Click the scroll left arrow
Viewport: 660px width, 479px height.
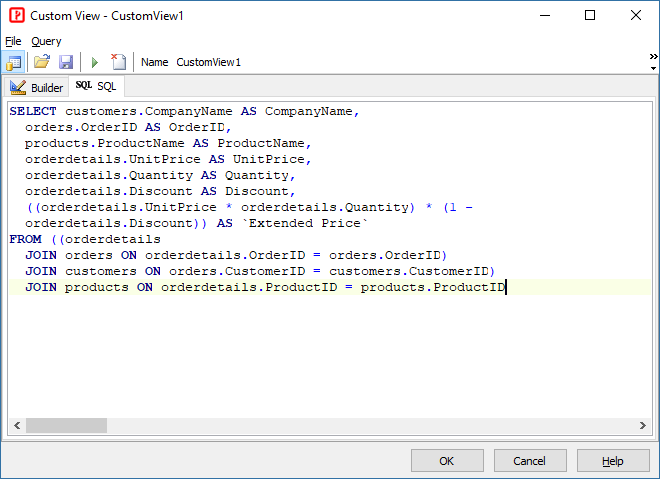coord(15,426)
